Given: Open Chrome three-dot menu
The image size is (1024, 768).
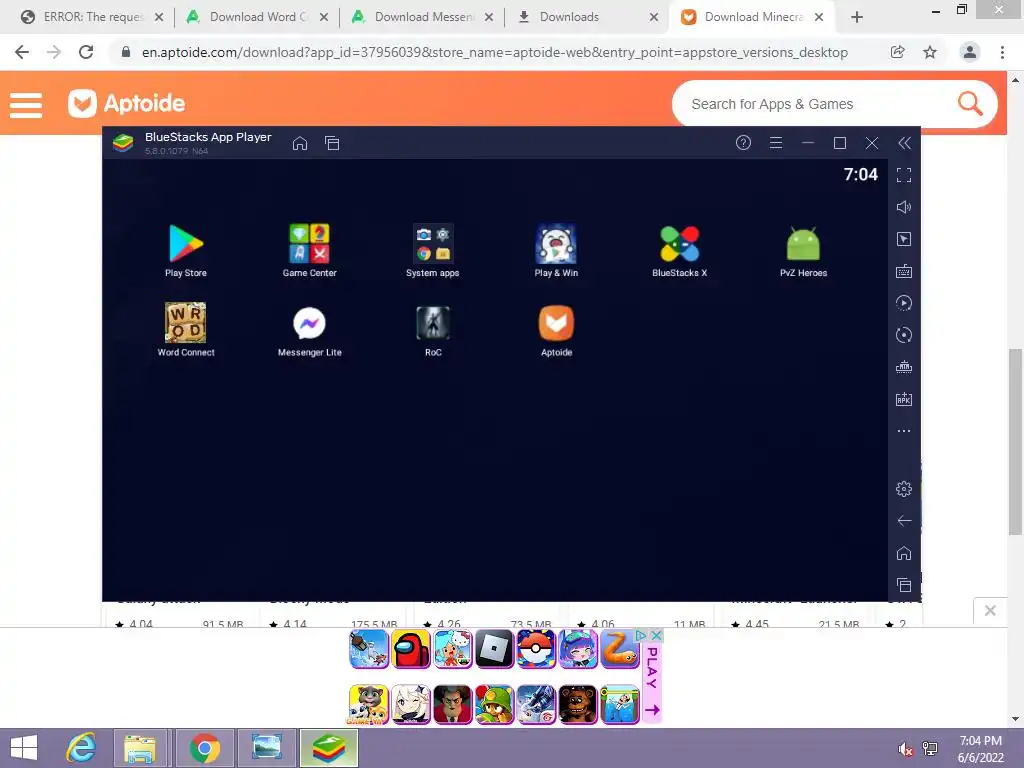Looking at the screenshot, I should point(1002,52).
